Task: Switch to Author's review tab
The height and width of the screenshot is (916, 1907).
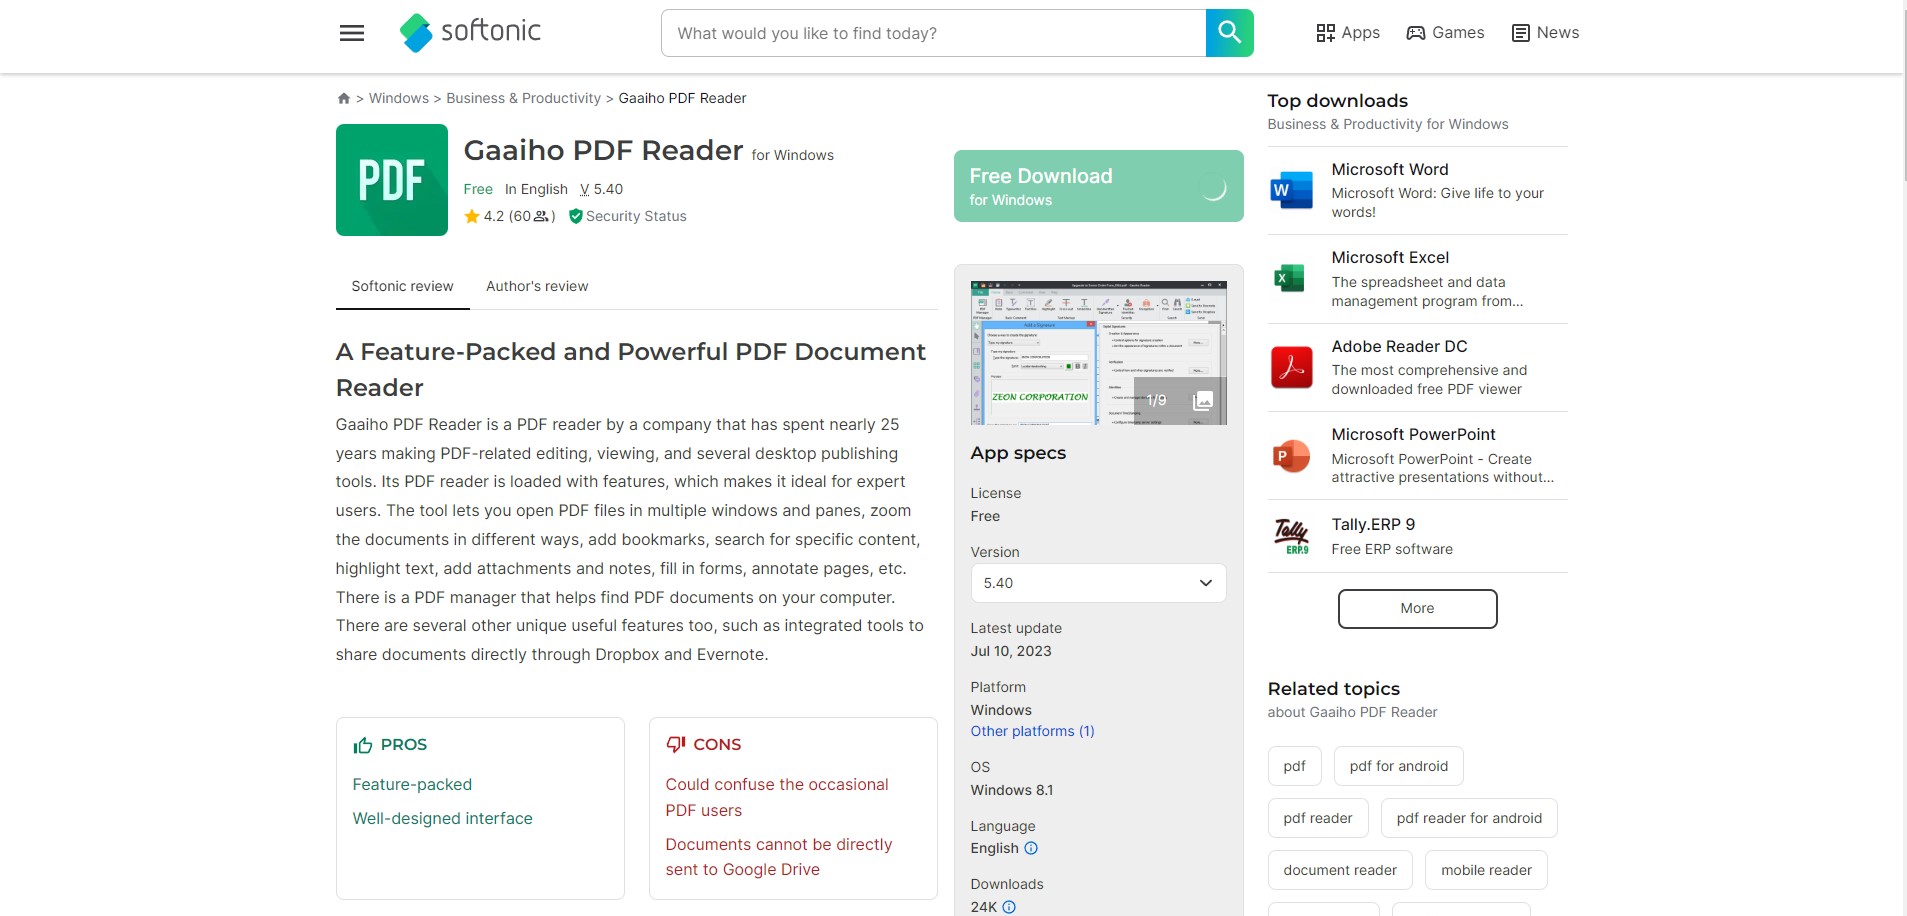Action: pos(537,287)
